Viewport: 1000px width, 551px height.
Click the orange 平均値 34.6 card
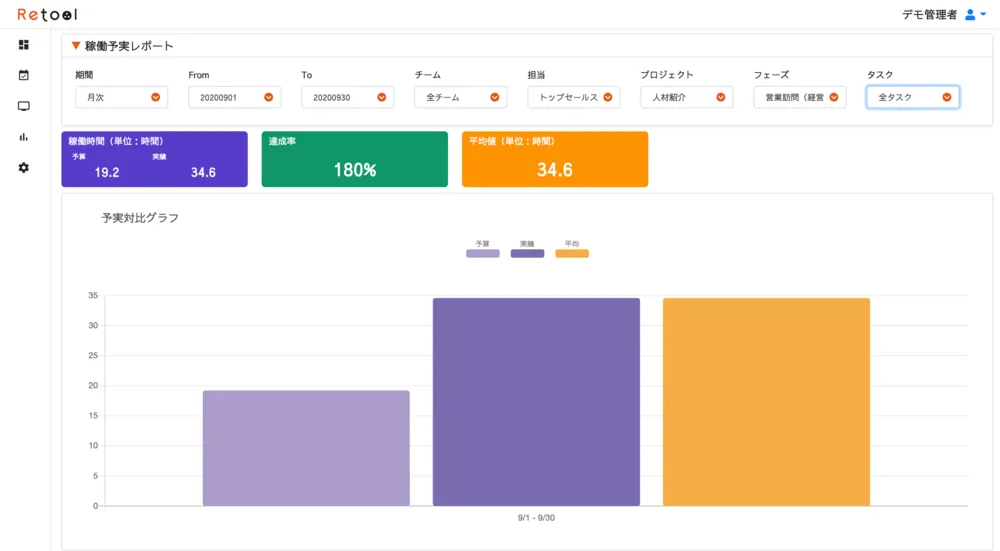pos(555,159)
